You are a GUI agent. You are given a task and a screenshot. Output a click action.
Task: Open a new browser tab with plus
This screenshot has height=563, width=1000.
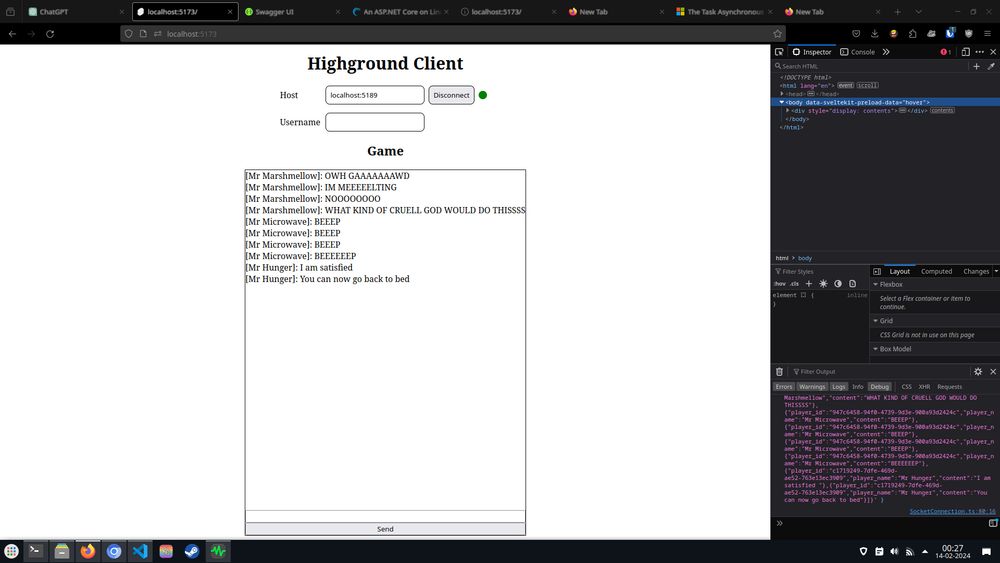pos(897,11)
